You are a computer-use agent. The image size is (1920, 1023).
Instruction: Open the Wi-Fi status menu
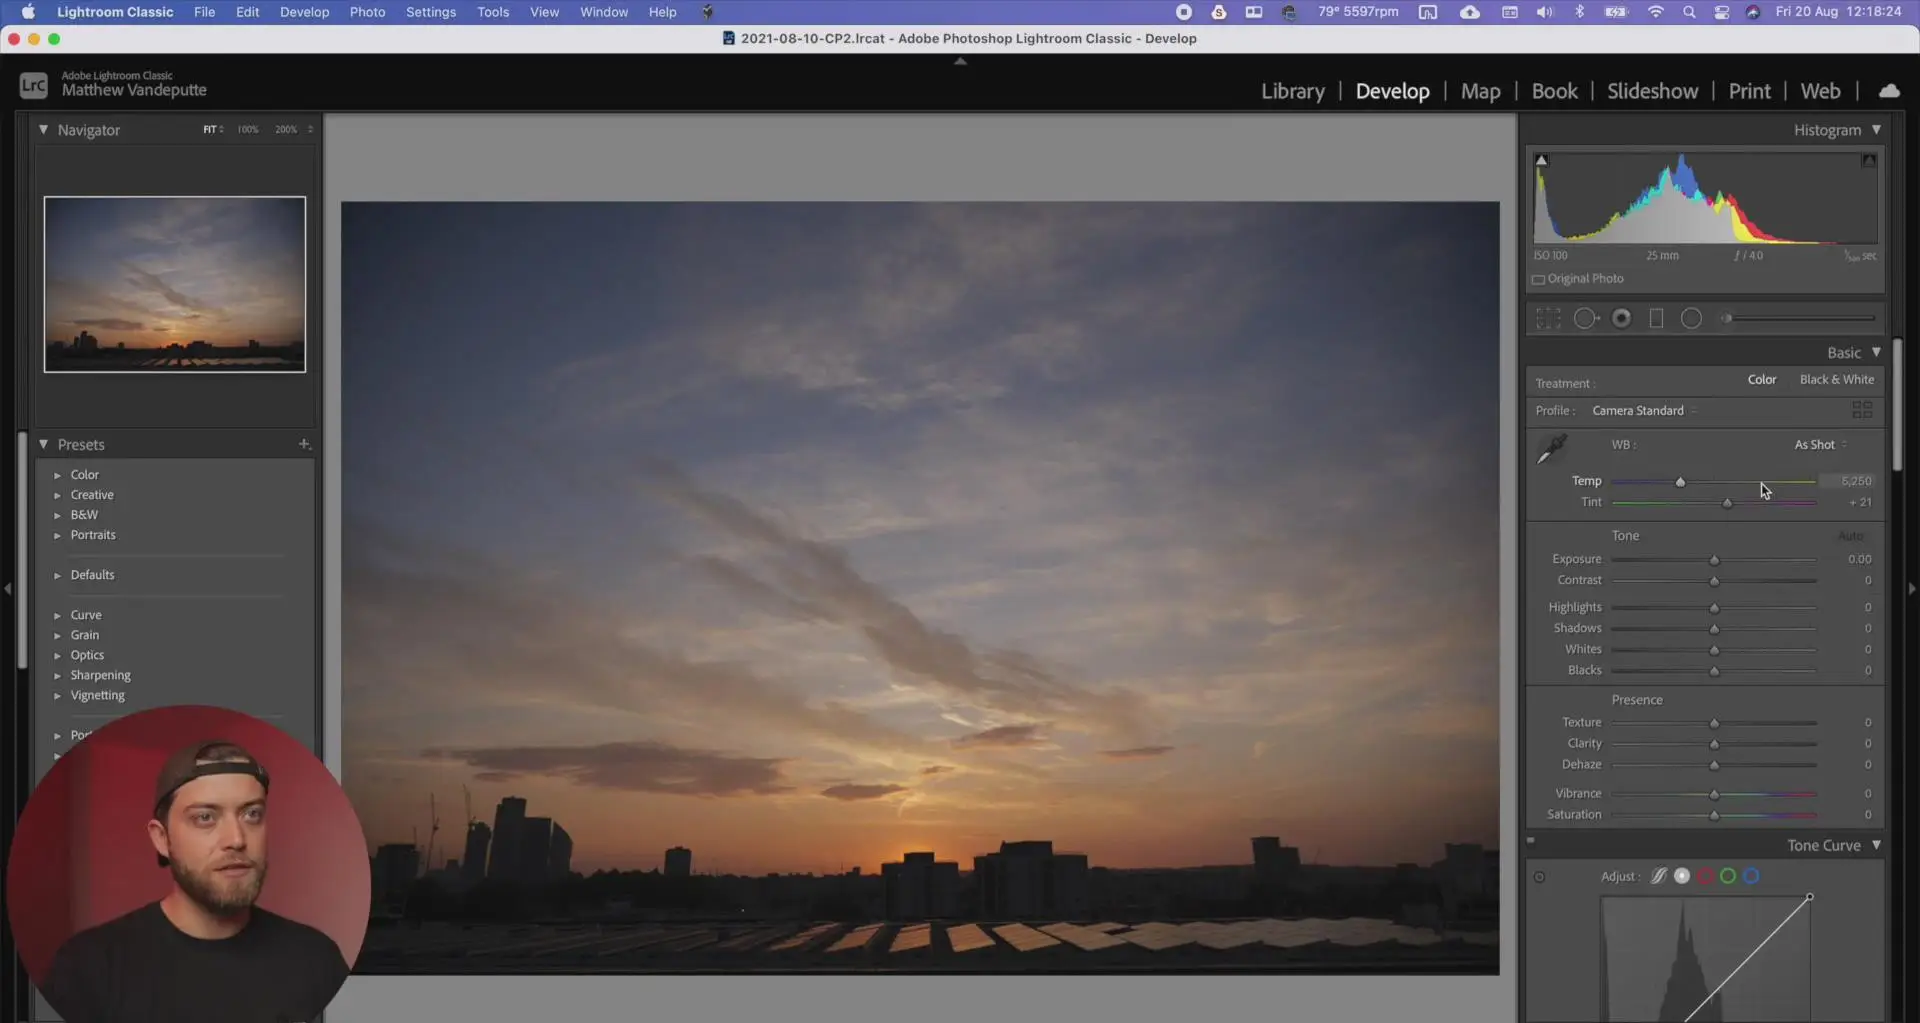[1656, 12]
